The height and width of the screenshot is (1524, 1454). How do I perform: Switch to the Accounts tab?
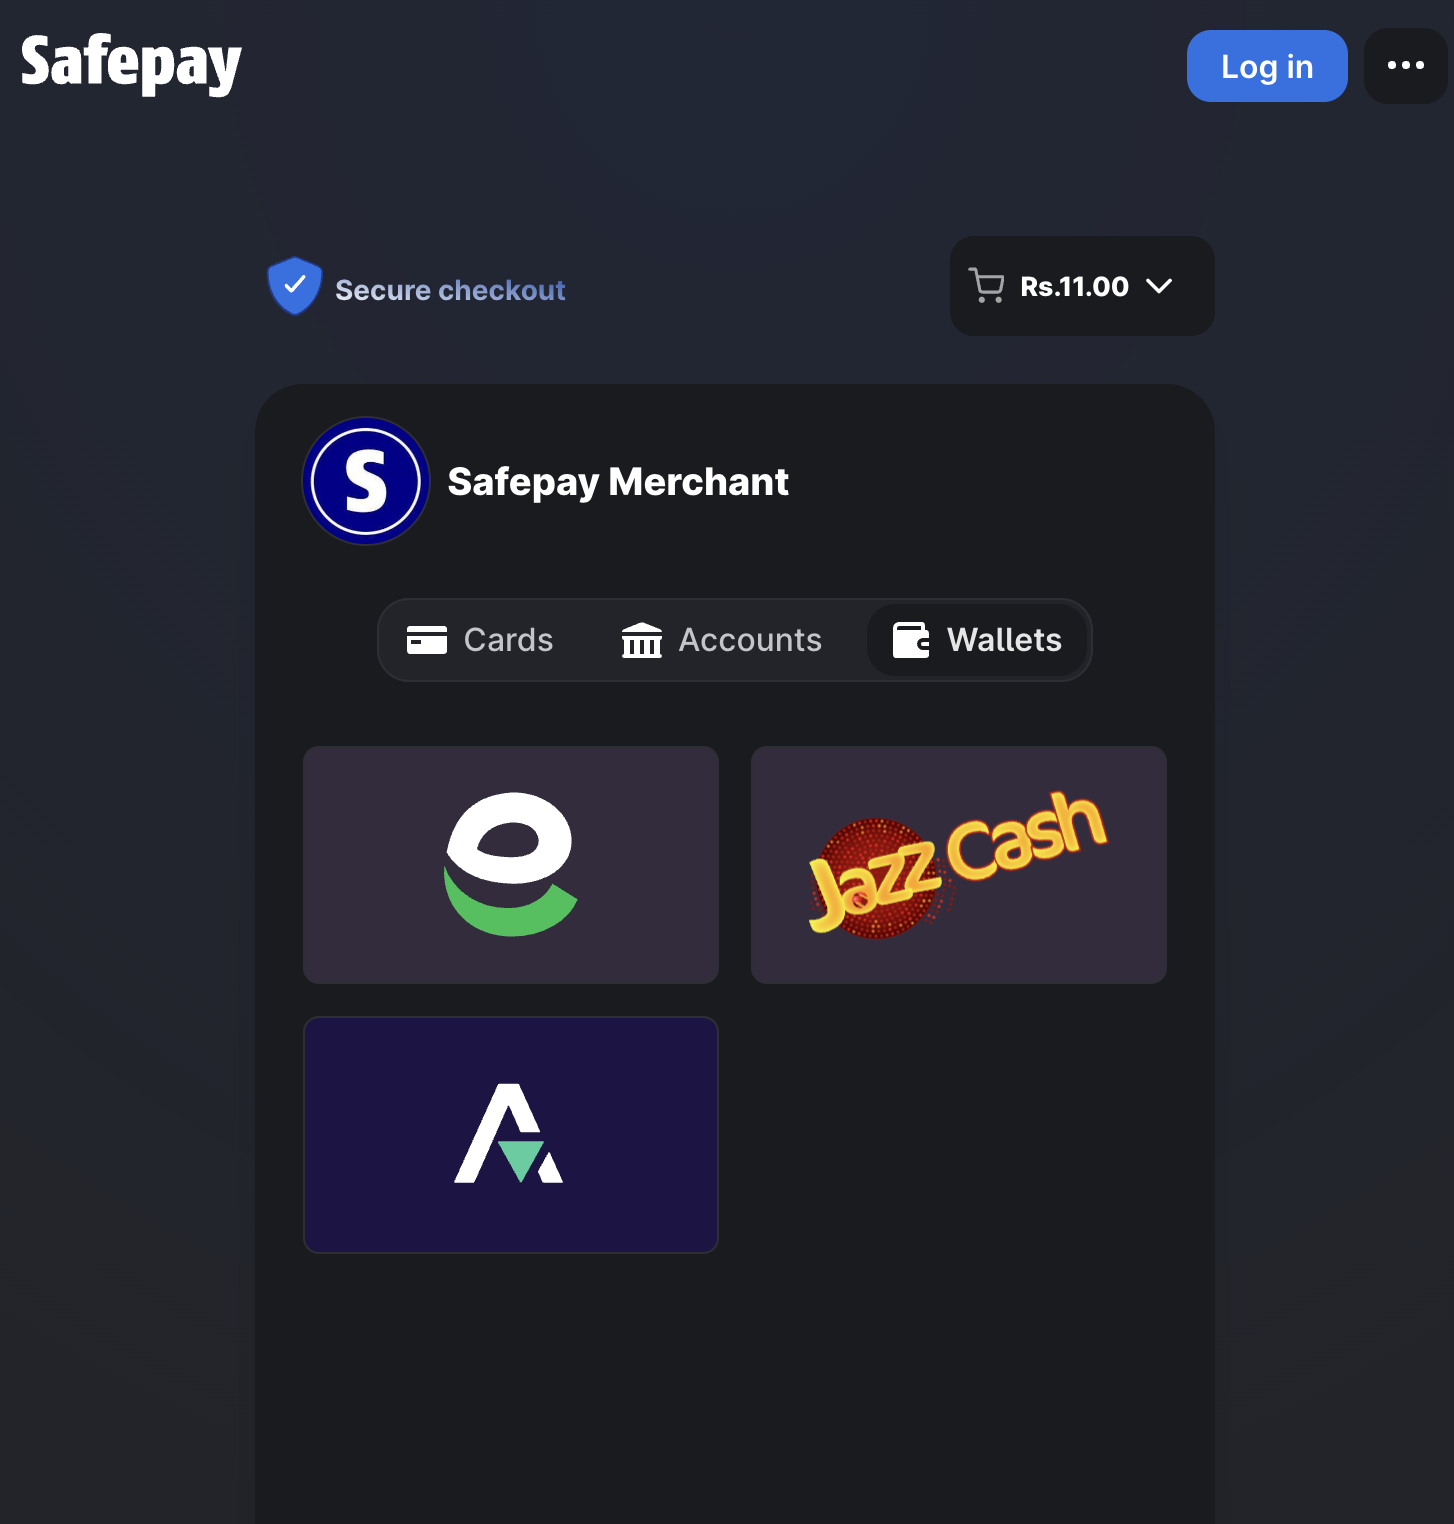pyautogui.click(x=721, y=640)
